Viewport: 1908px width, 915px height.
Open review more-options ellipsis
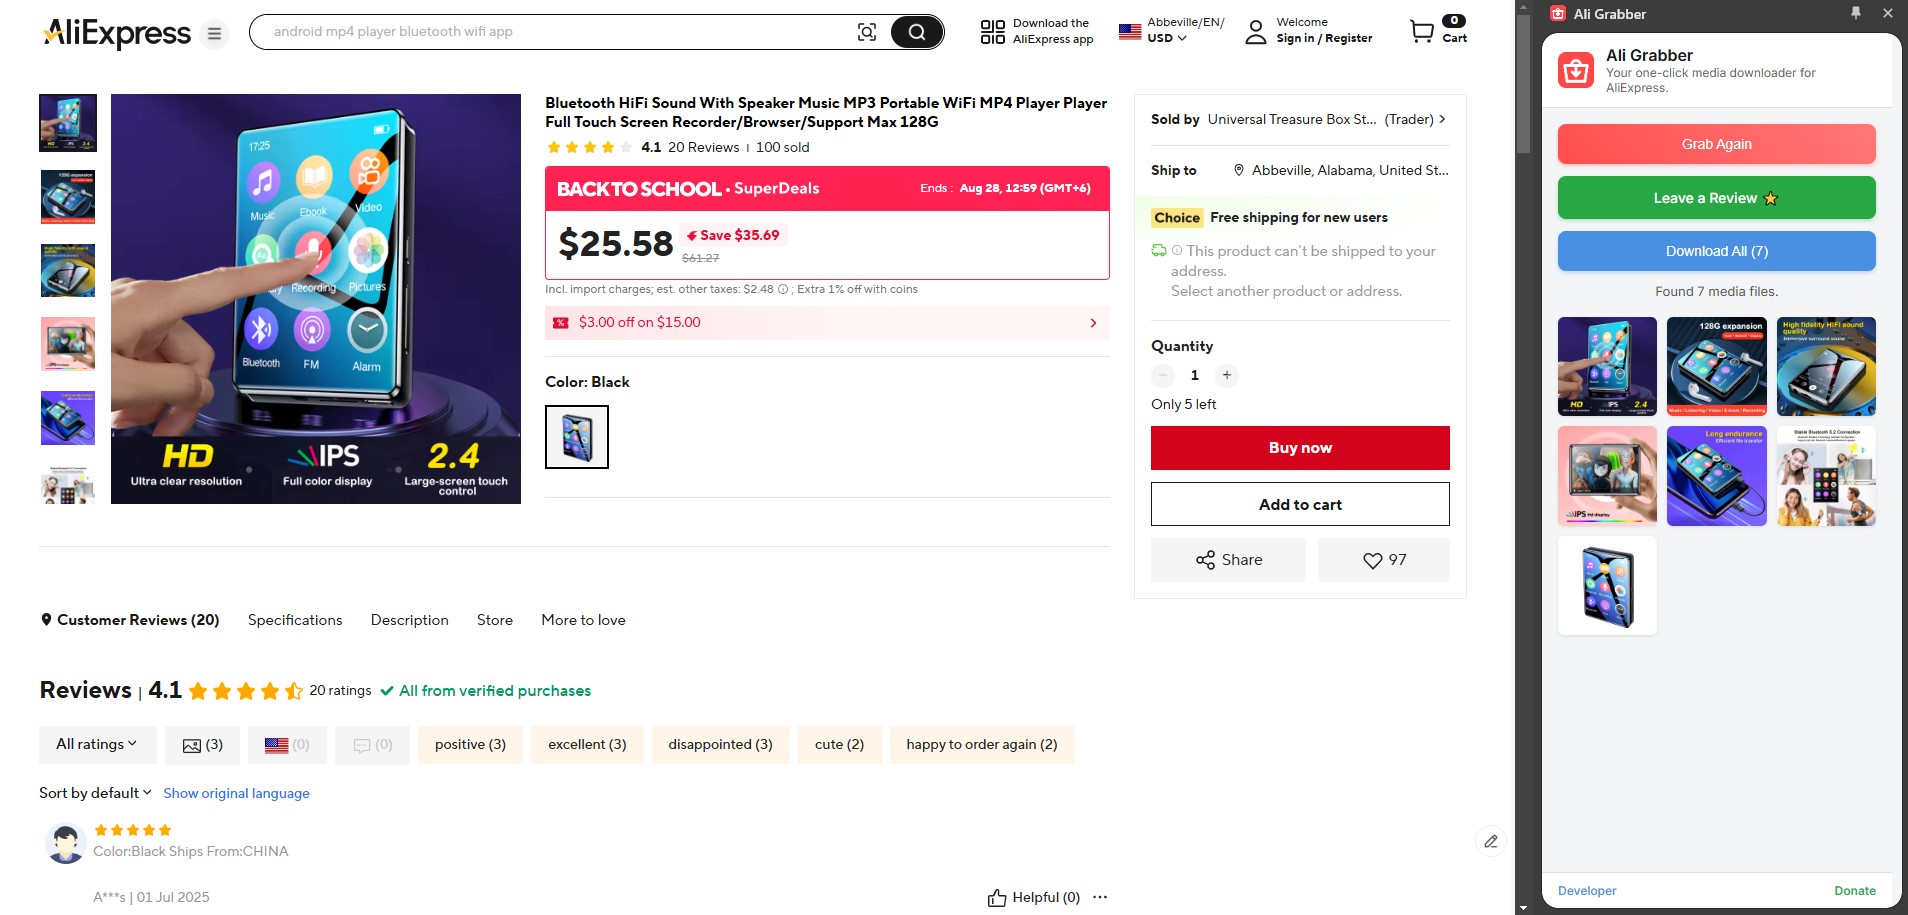(1100, 897)
